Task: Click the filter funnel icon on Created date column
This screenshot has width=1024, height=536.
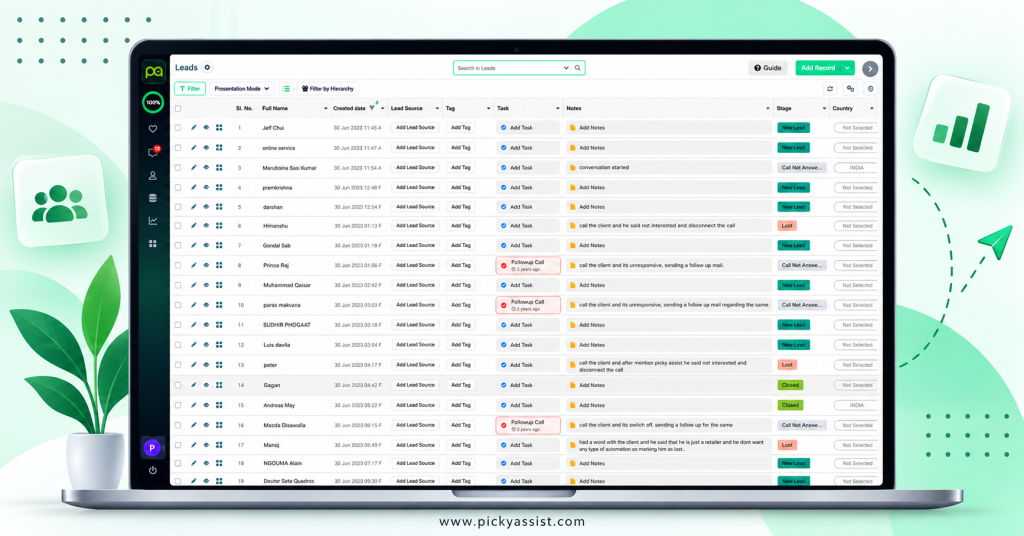Action: [372, 108]
